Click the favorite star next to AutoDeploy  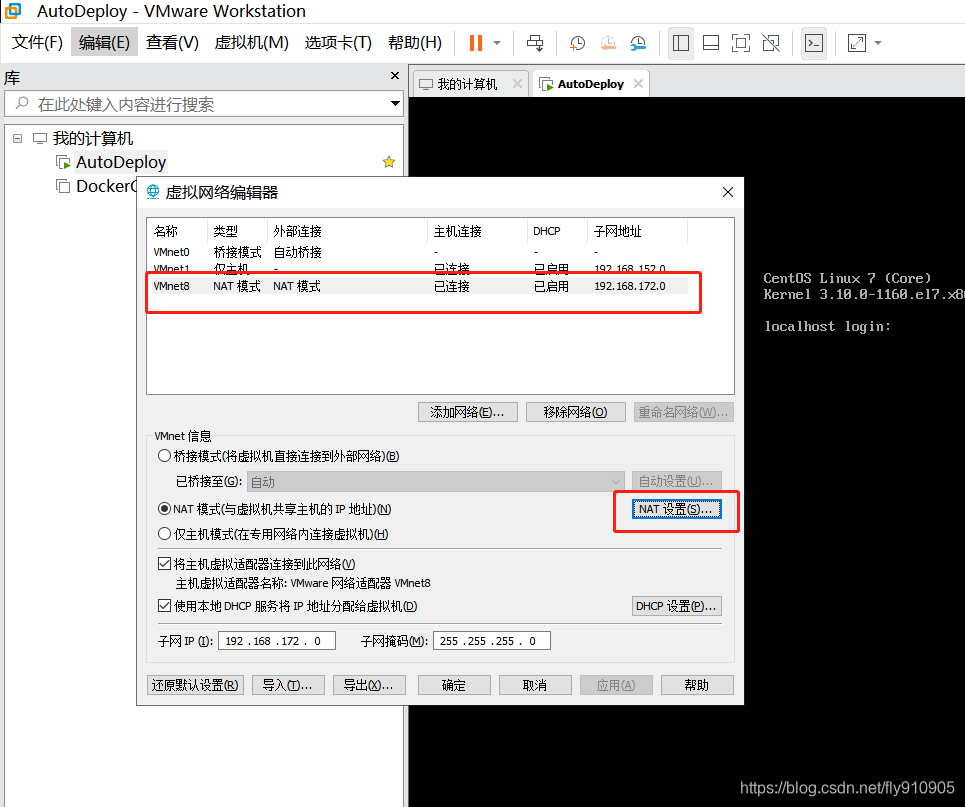click(x=388, y=162)
